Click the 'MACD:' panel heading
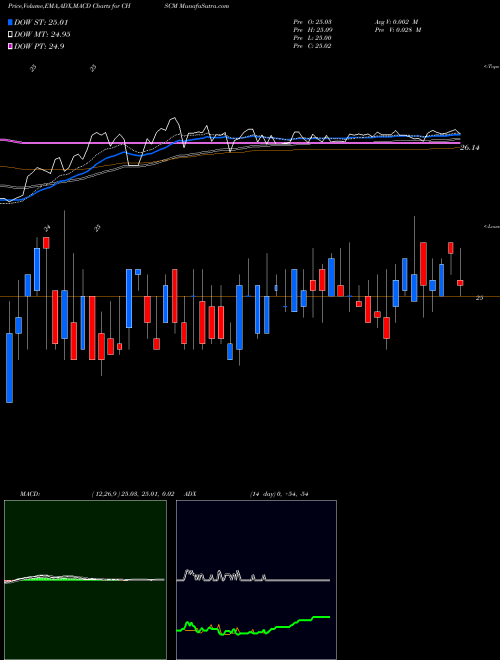Viewport: 500px width, 660px height. [x=30, y=494]
